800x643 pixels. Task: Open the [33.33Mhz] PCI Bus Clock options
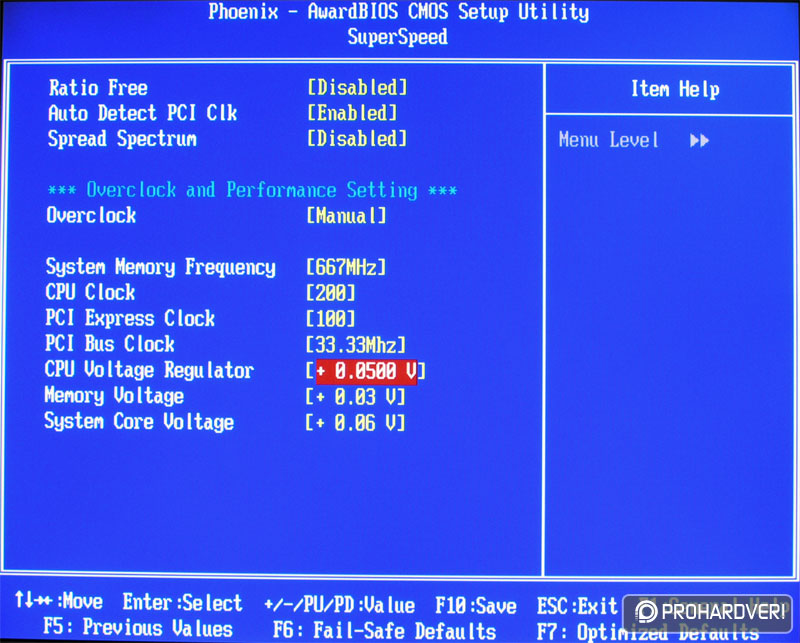[x=356, y=345]
